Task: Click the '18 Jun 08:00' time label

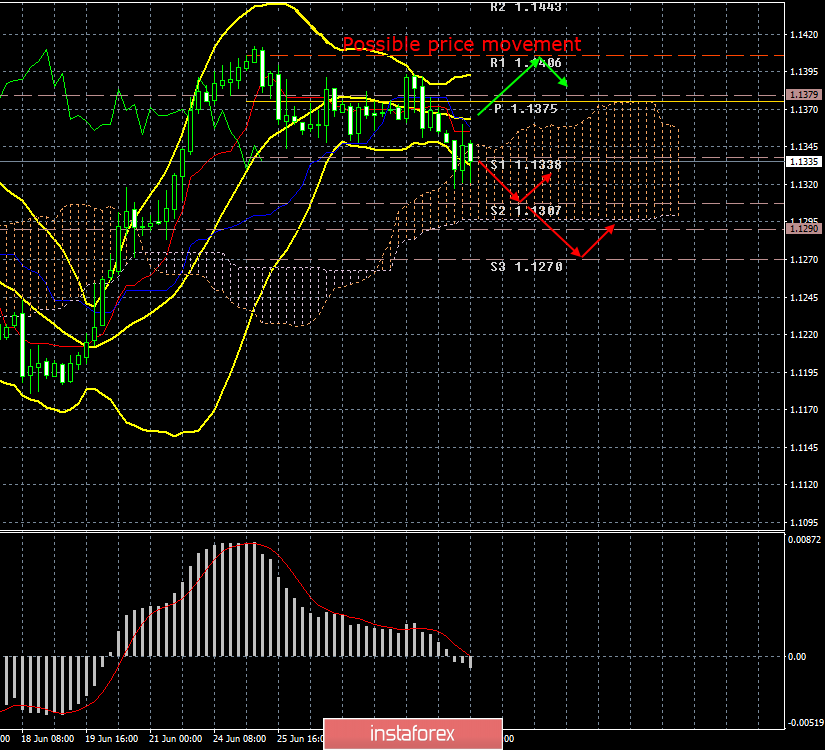Action: coord(48,739)
